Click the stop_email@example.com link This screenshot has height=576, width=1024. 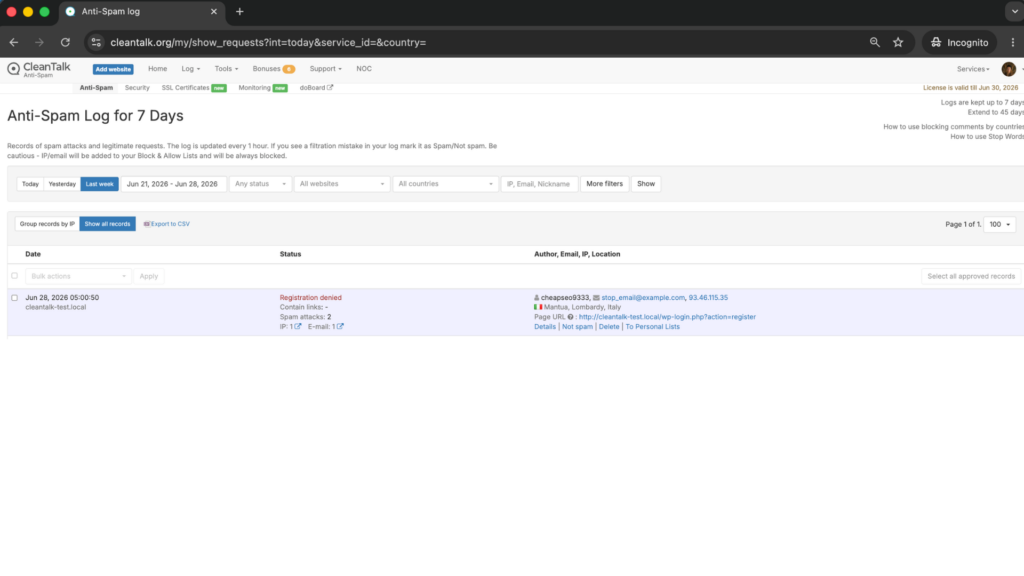click(643, 298)
